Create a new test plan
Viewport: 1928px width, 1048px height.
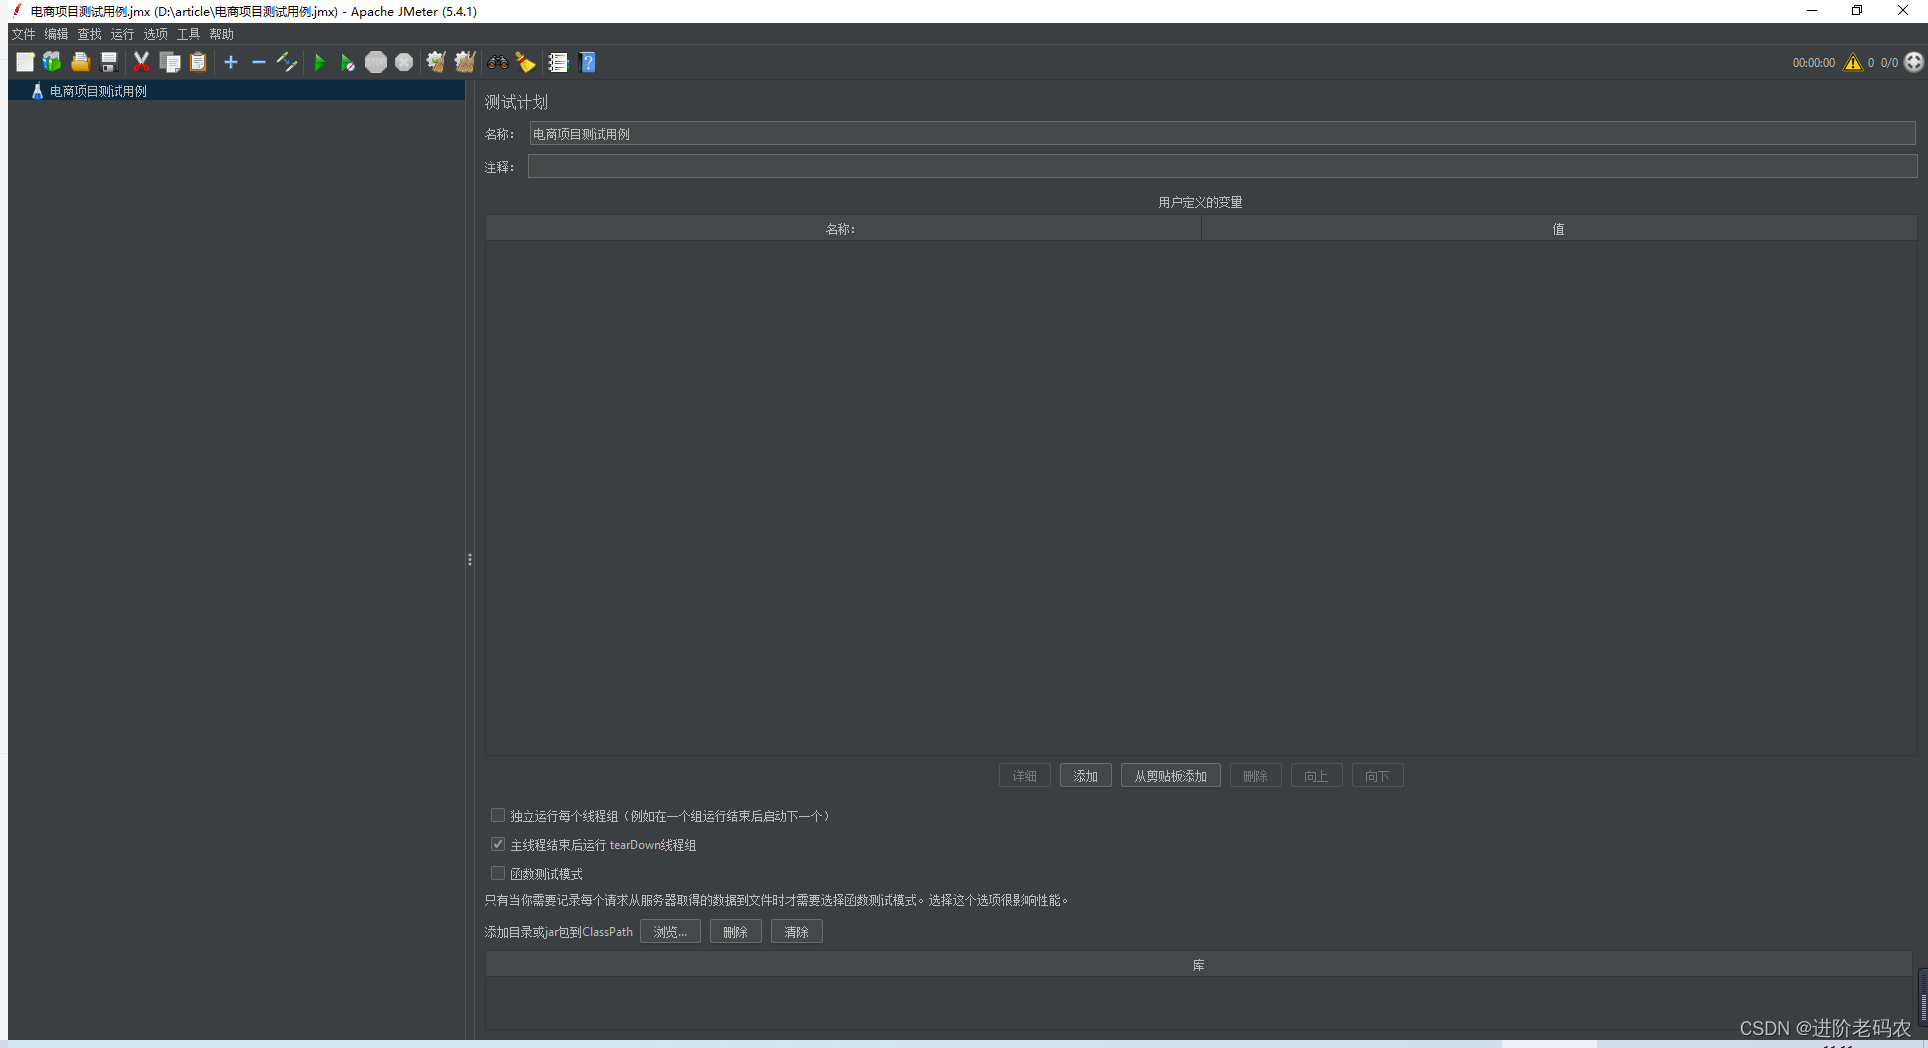[x=24, y=61]
